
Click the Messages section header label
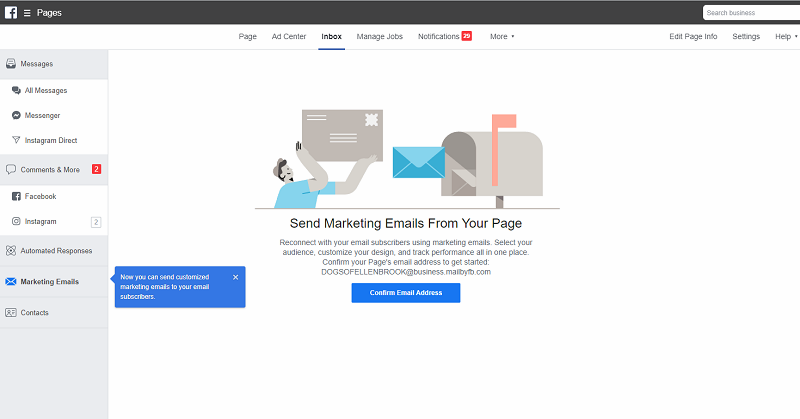(37, 64)
